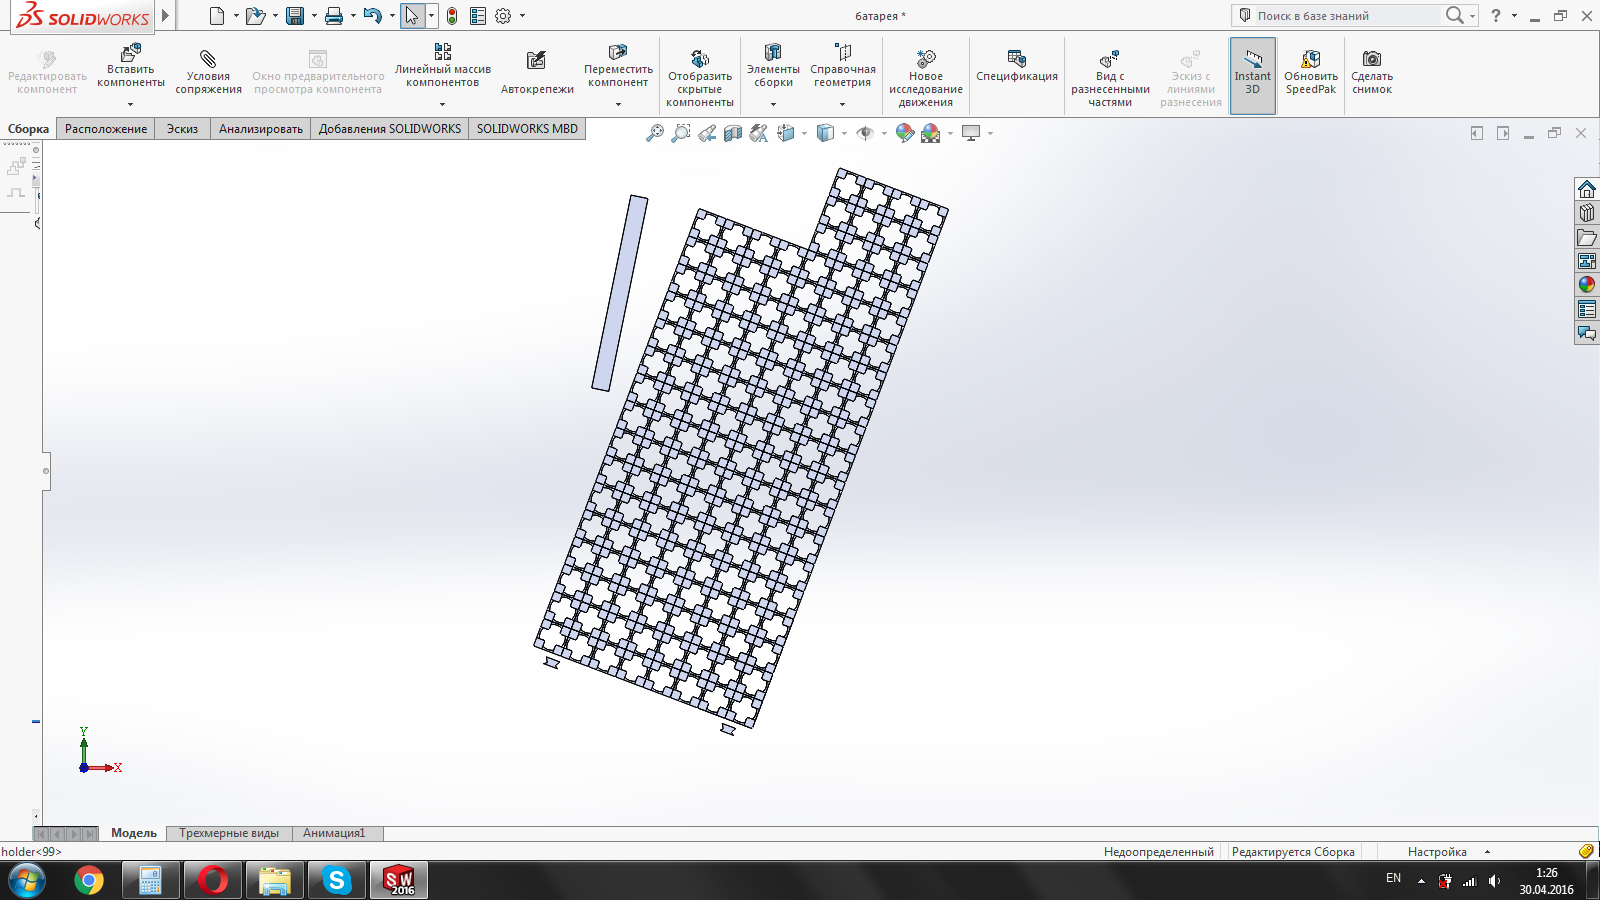Open the Анимация1 bottom tab
Viewport: 1600px width, 900px height.
click(334, 833)
